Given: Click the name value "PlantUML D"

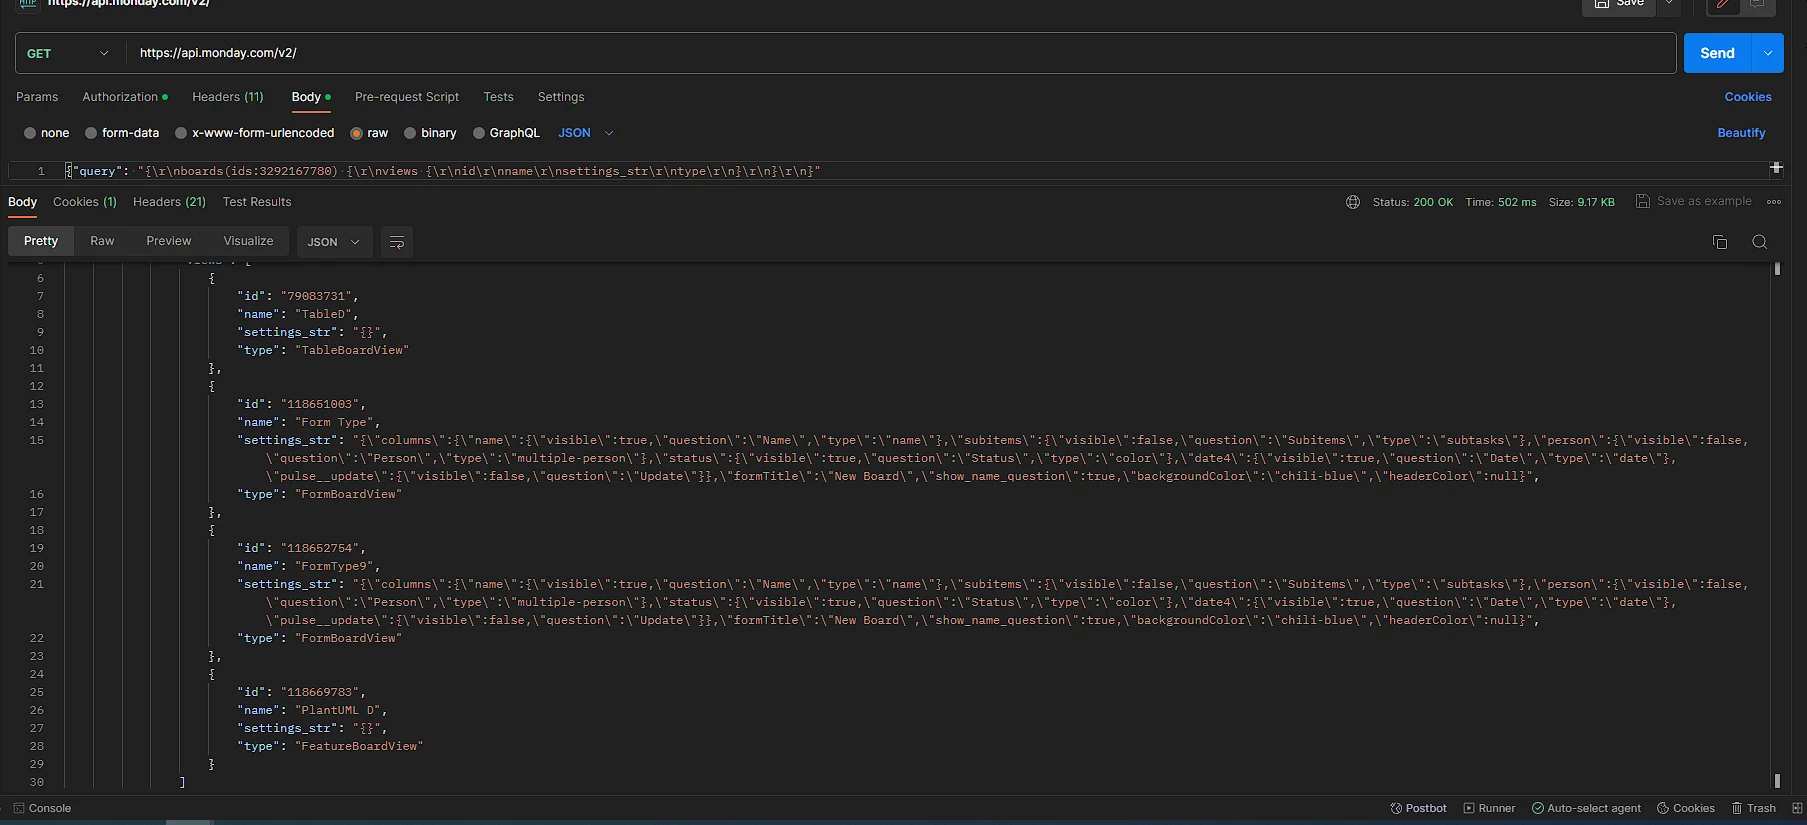Looking at the screenshot, I should pyautogui.click(x=338, y=710).
